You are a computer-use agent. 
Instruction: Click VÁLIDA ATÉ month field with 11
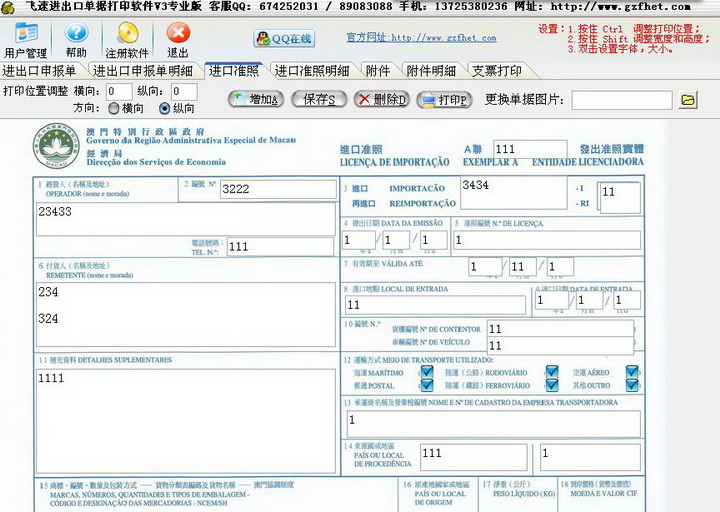coord(523,266)
